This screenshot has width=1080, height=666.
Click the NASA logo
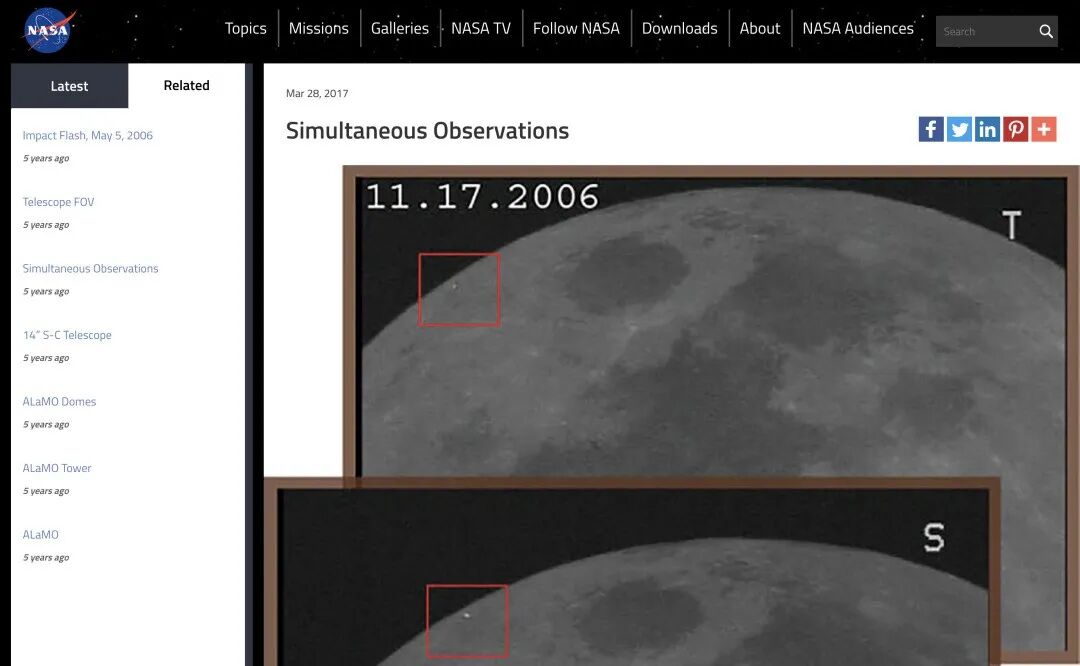[50, 30]
